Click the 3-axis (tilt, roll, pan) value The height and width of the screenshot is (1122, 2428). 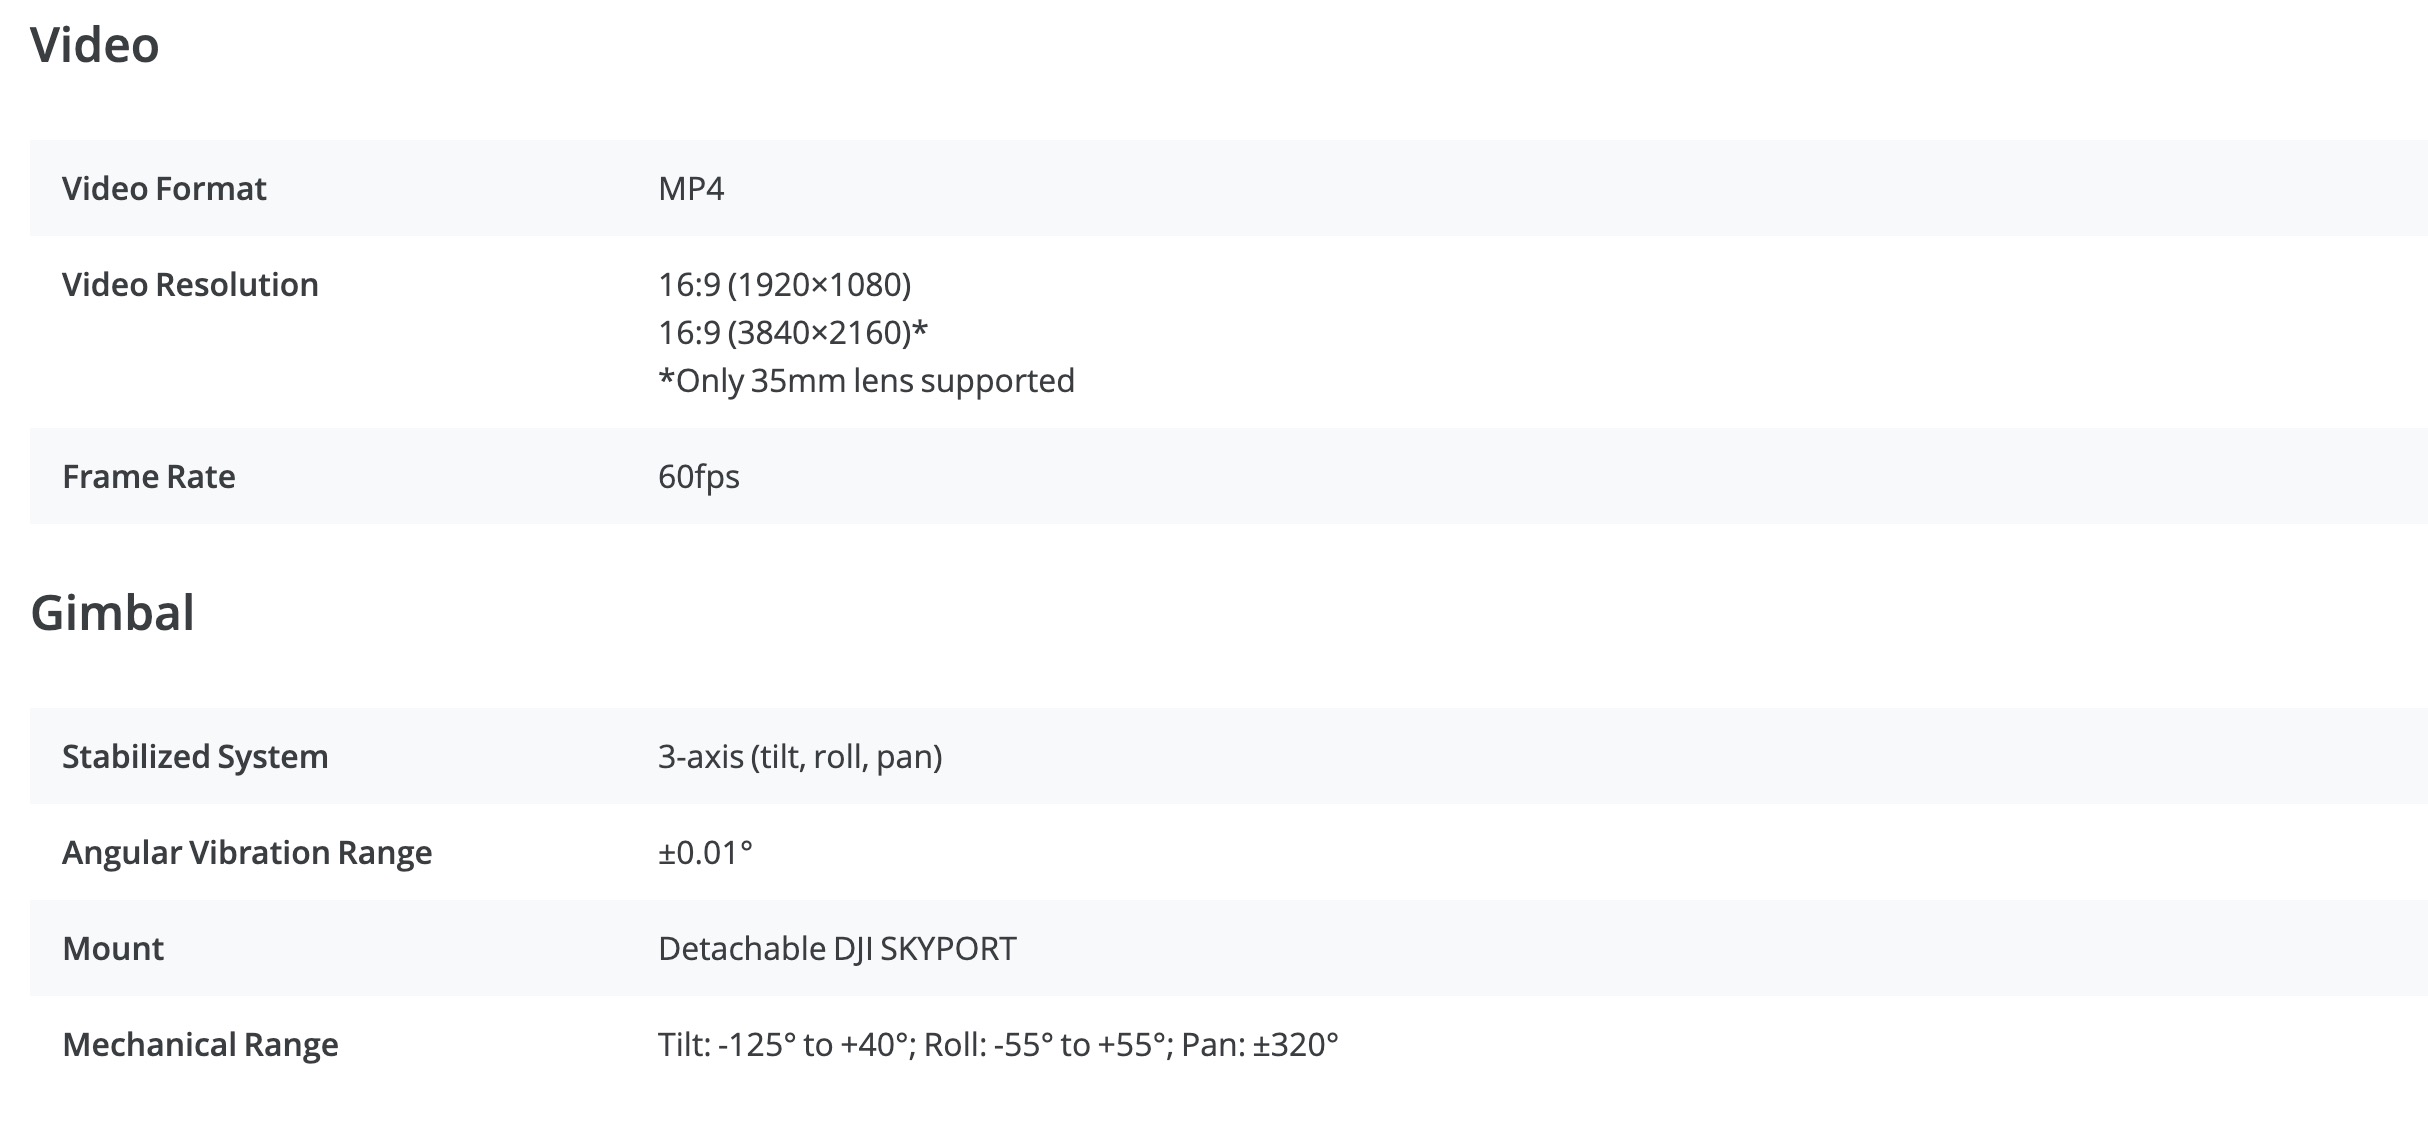click(800, 757)
